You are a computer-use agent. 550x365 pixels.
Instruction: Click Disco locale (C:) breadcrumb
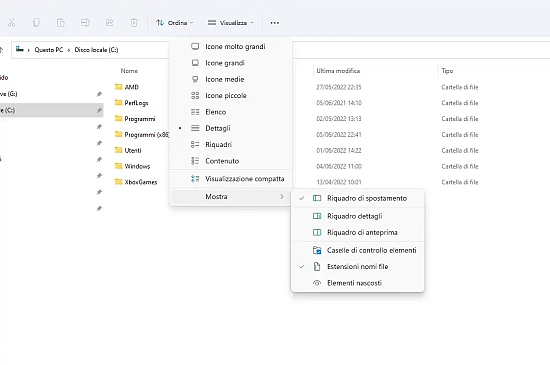pyautogui.click(x=96, y=50)
